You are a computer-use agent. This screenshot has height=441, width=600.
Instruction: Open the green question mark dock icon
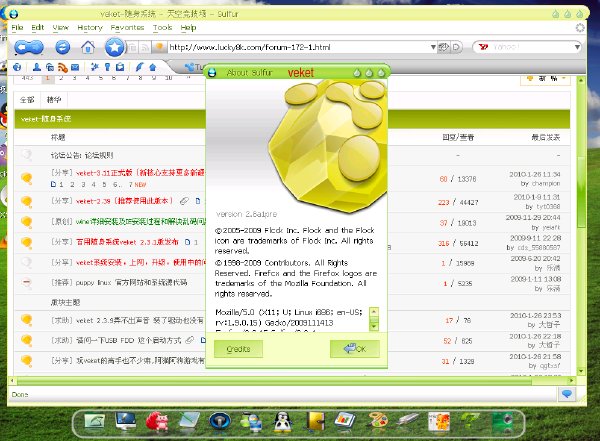(470, 422)
